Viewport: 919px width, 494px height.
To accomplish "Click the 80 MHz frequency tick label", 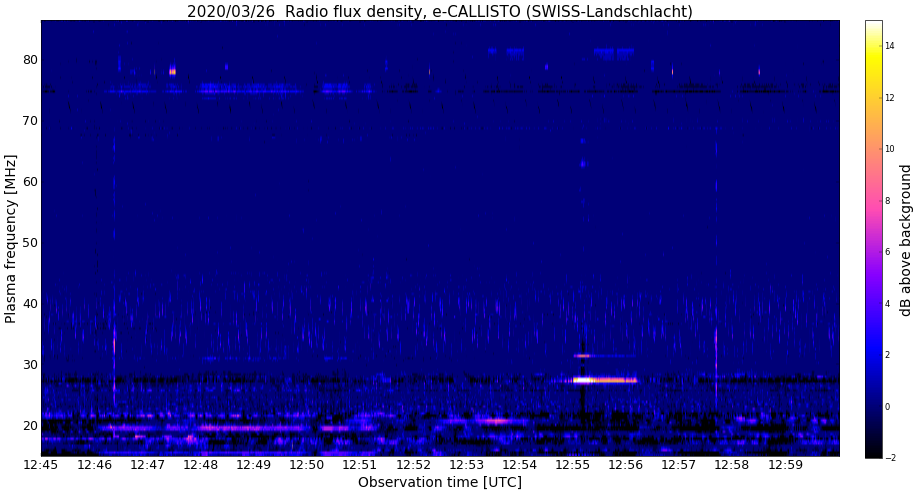I will [x=30, y=60].
